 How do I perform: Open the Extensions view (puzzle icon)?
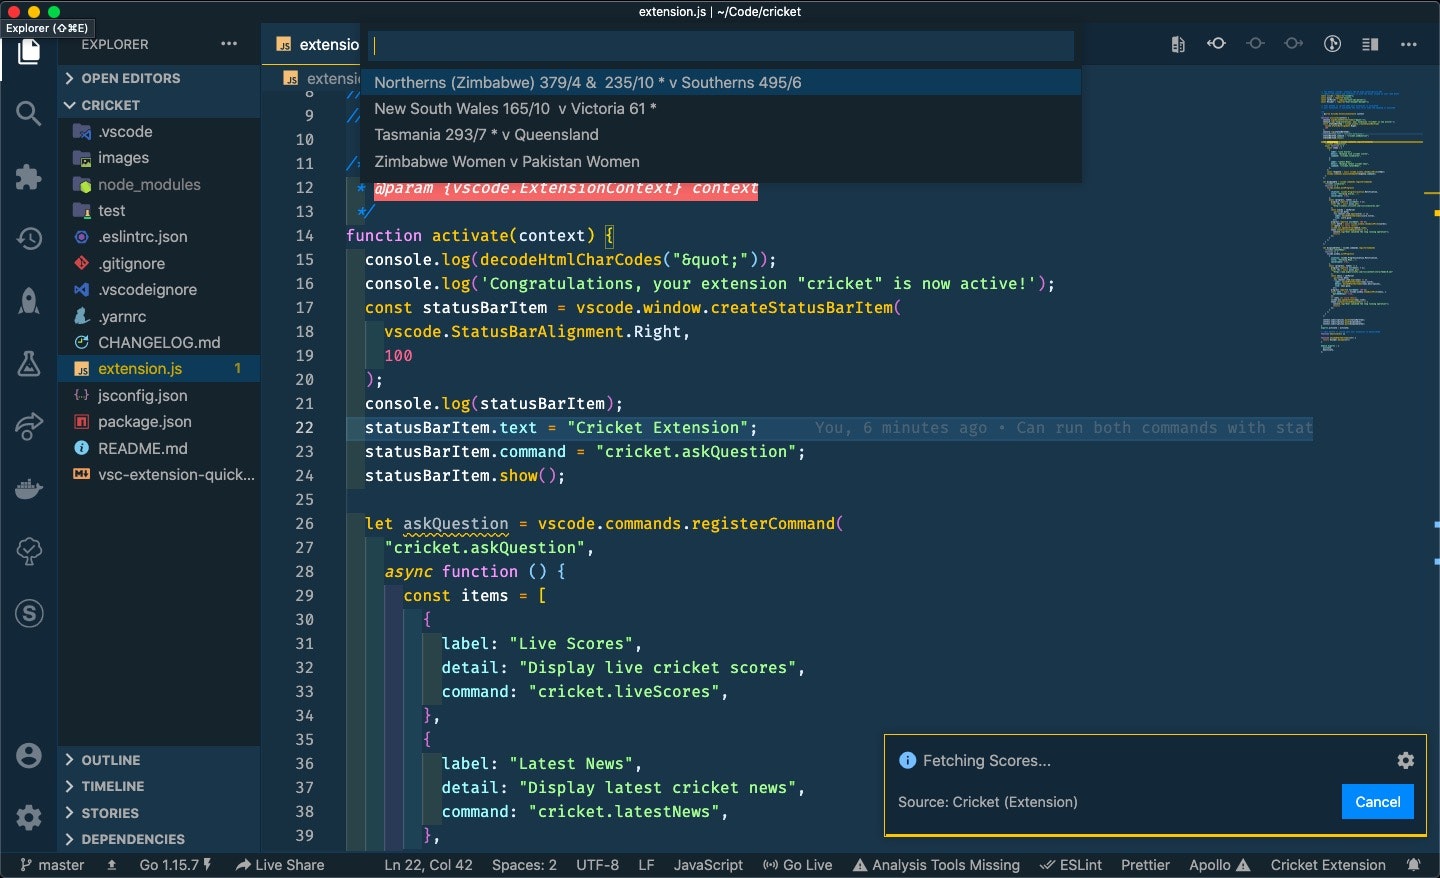pyautogui.click(x=27, y=177)
